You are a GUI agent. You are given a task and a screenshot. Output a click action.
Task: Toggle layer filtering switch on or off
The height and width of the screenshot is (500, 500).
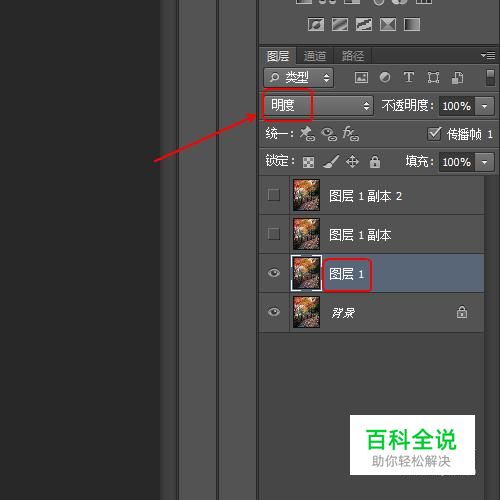[490, 77]
